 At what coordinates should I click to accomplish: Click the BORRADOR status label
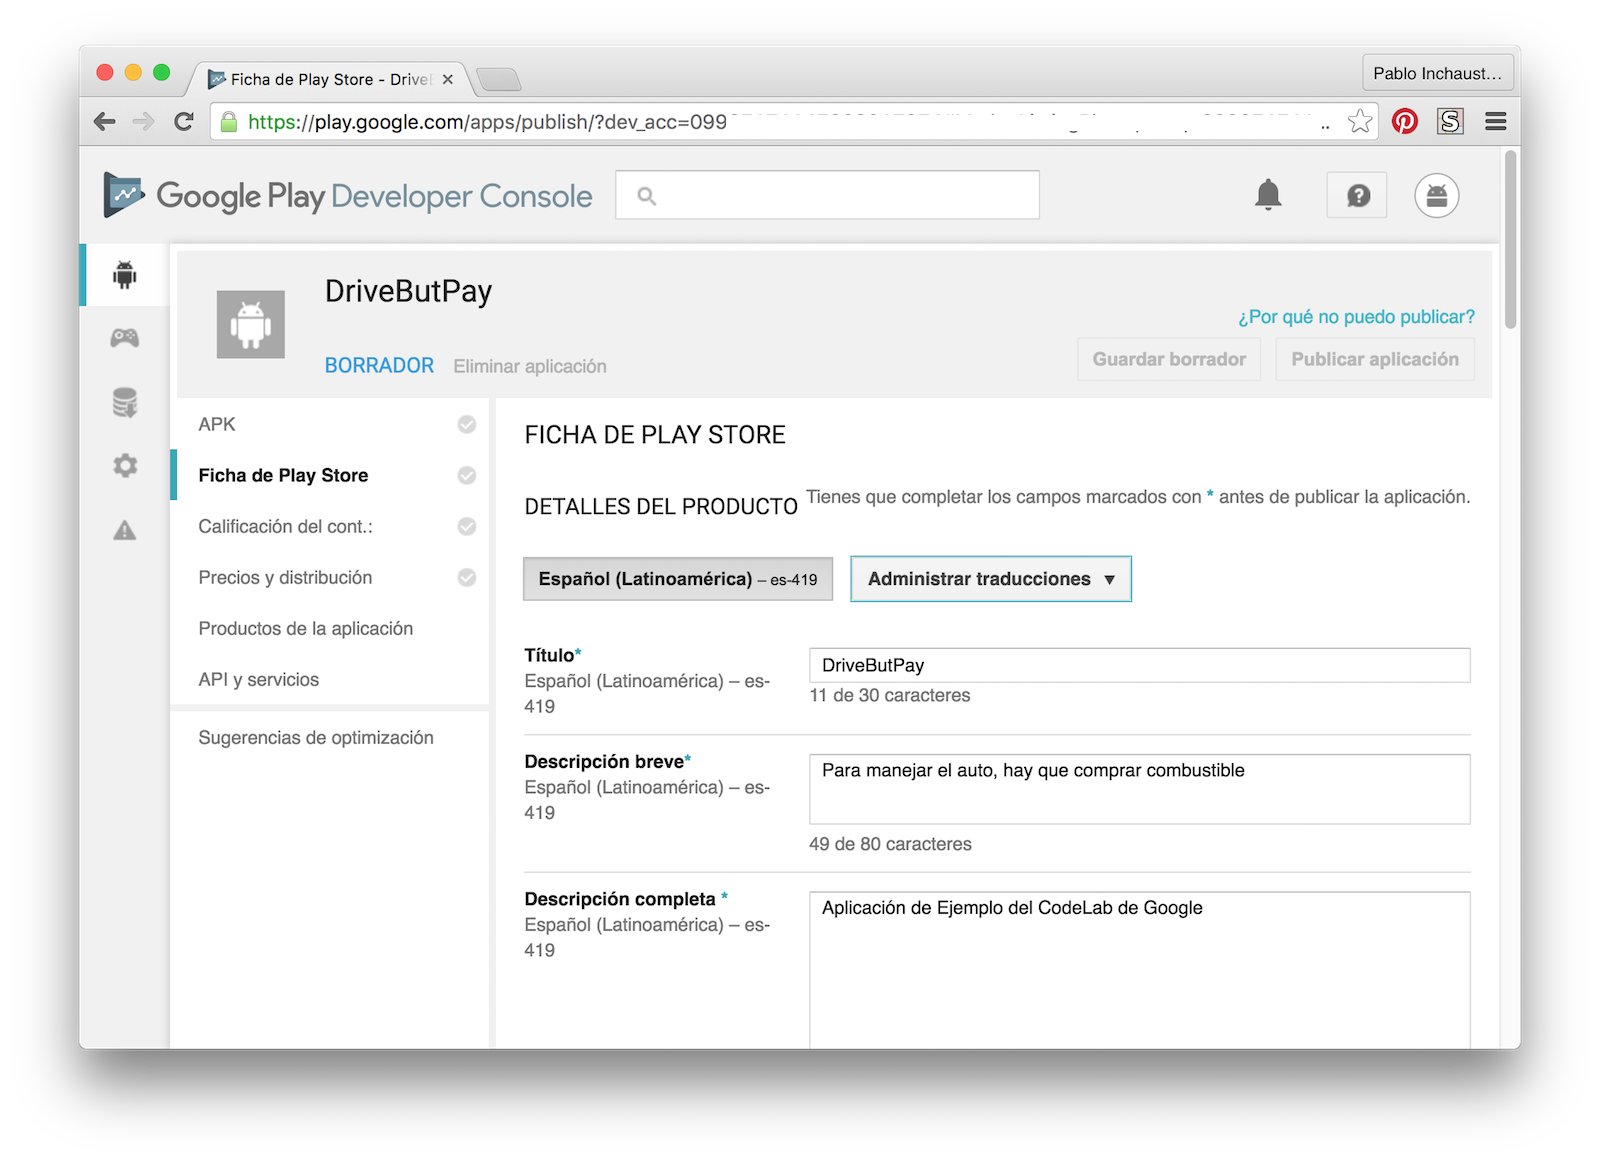(379, 365)
